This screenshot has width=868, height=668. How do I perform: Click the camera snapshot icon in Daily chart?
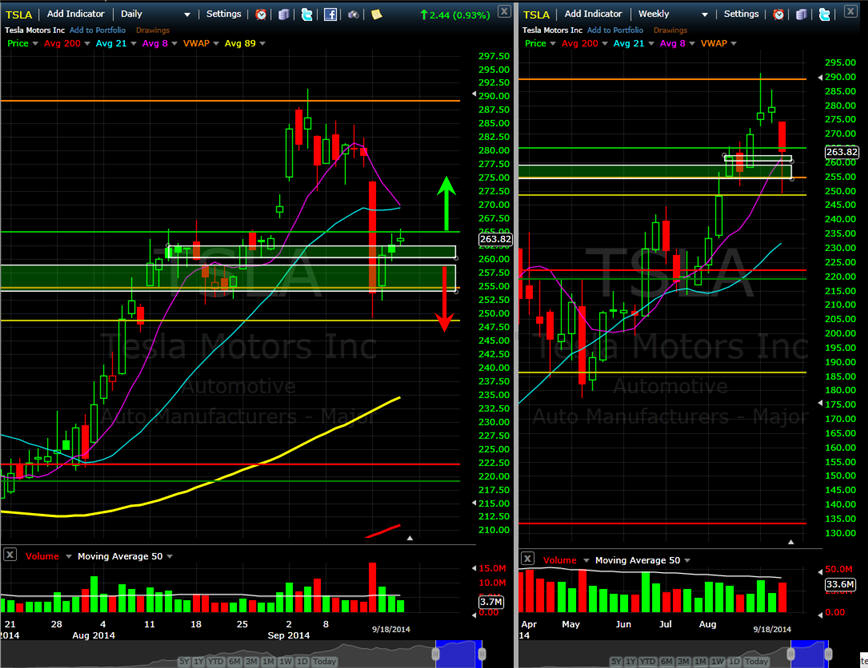click(353, 14)
